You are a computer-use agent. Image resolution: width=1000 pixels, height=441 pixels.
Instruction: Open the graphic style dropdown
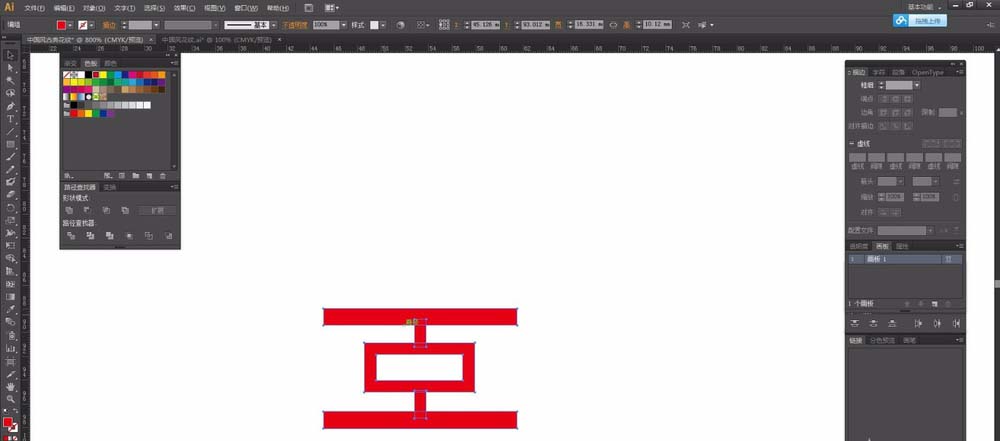(x=383, y=25)
